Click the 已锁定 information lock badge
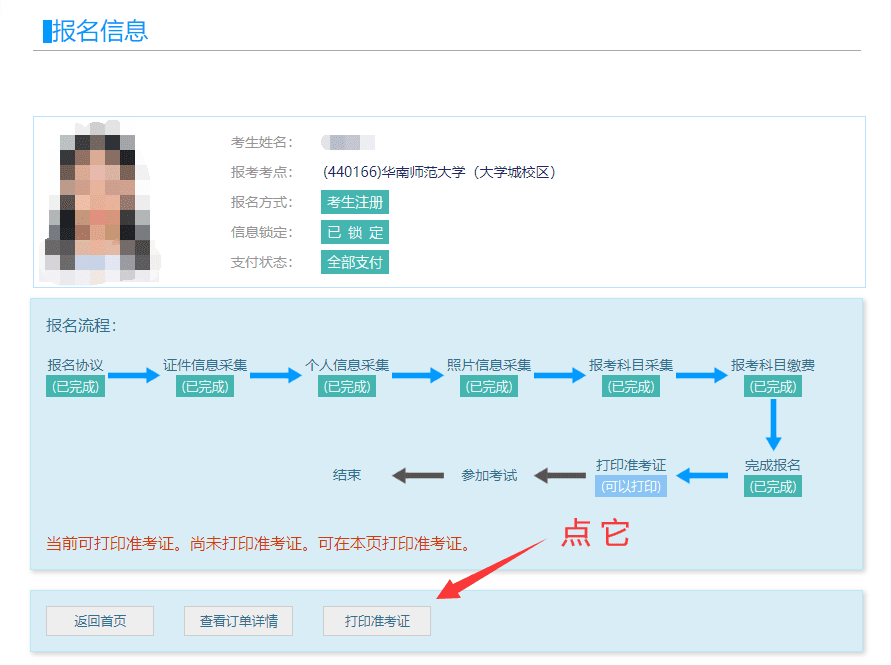The image size is (891, 665). 354,232
